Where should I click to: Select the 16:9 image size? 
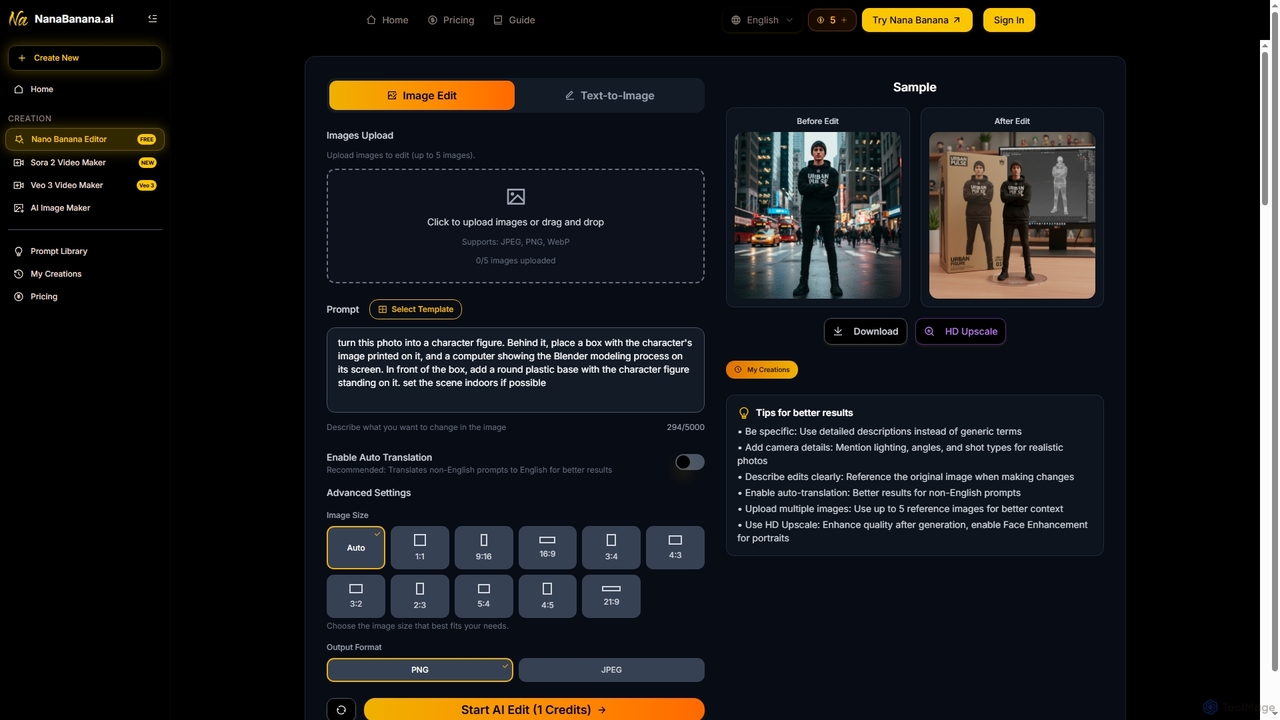click(548, 548)
